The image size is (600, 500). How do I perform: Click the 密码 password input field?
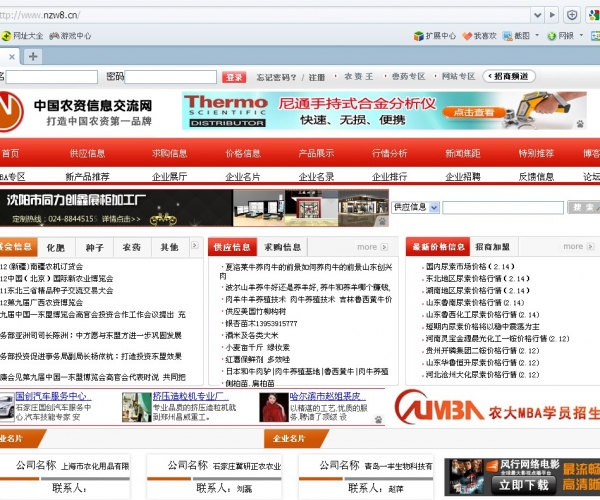tap(171, 77)
